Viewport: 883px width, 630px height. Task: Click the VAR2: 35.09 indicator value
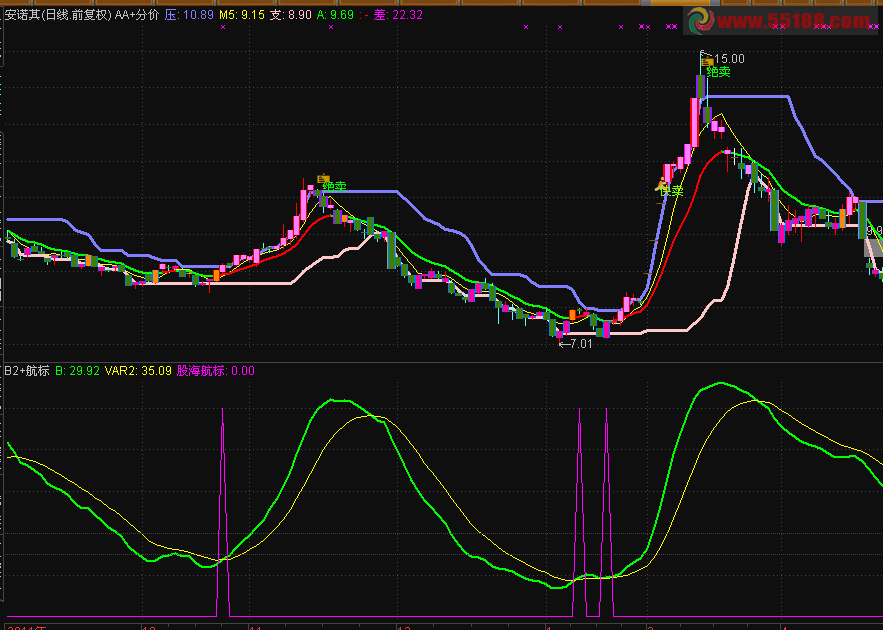click(x=138, y=370)
